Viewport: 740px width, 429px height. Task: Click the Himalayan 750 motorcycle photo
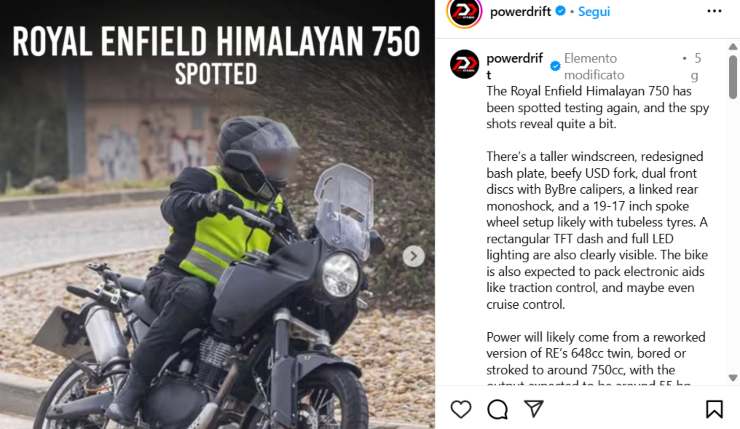point(217,255)
